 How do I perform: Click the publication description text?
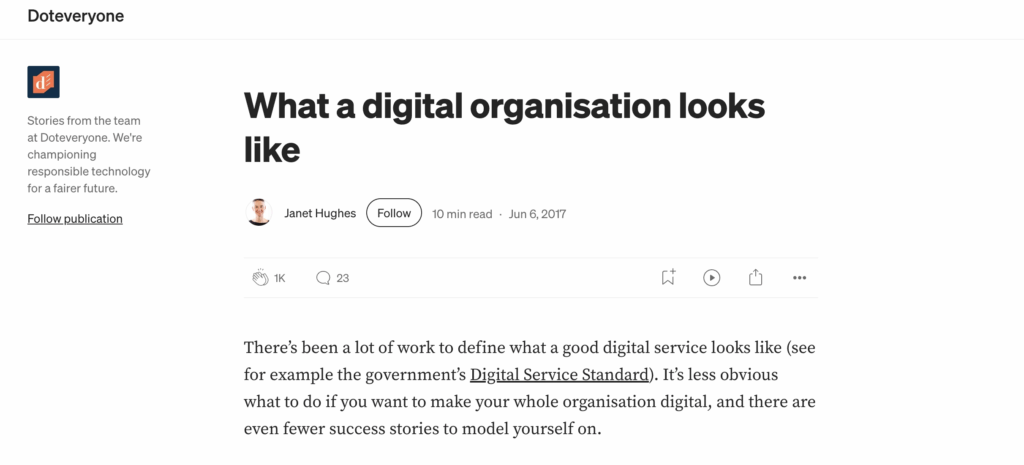coord(89,154)
